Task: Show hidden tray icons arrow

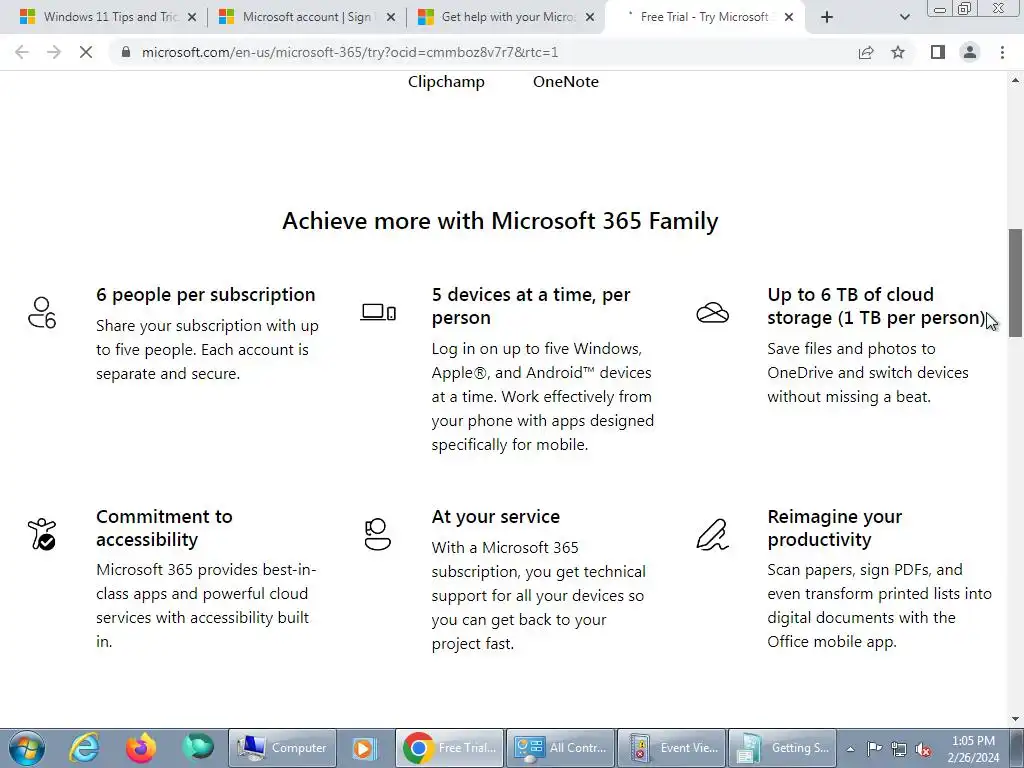Action: coord(850,748)
